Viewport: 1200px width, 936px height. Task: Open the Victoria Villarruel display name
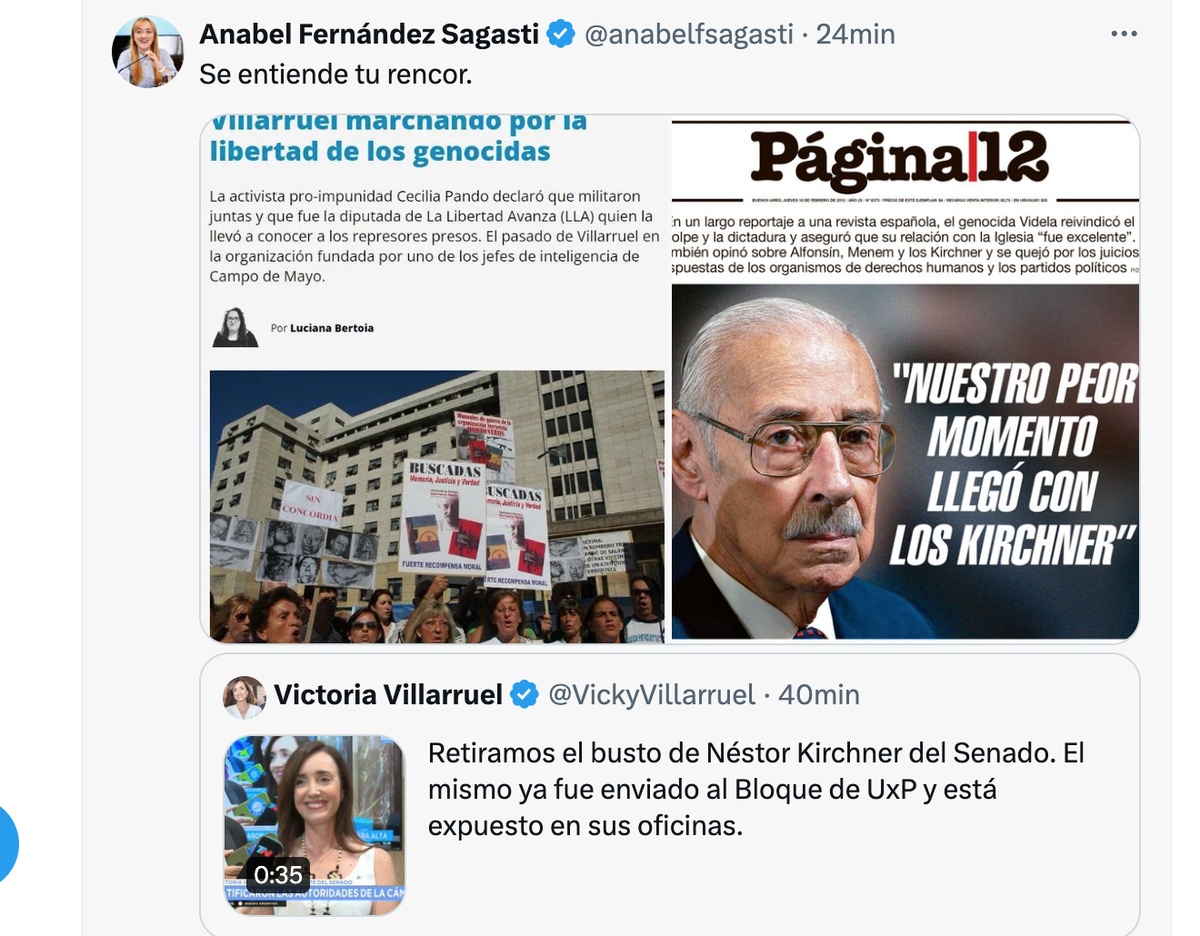click(388, 694)
